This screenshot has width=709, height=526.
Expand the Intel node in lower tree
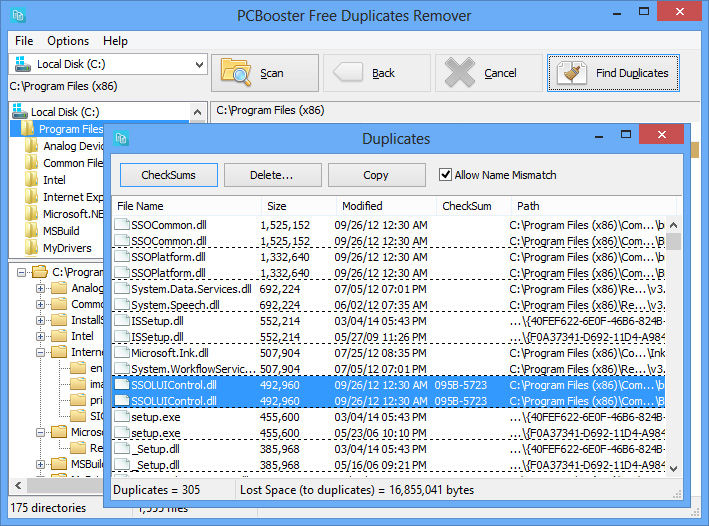click(x=40, y=336)
